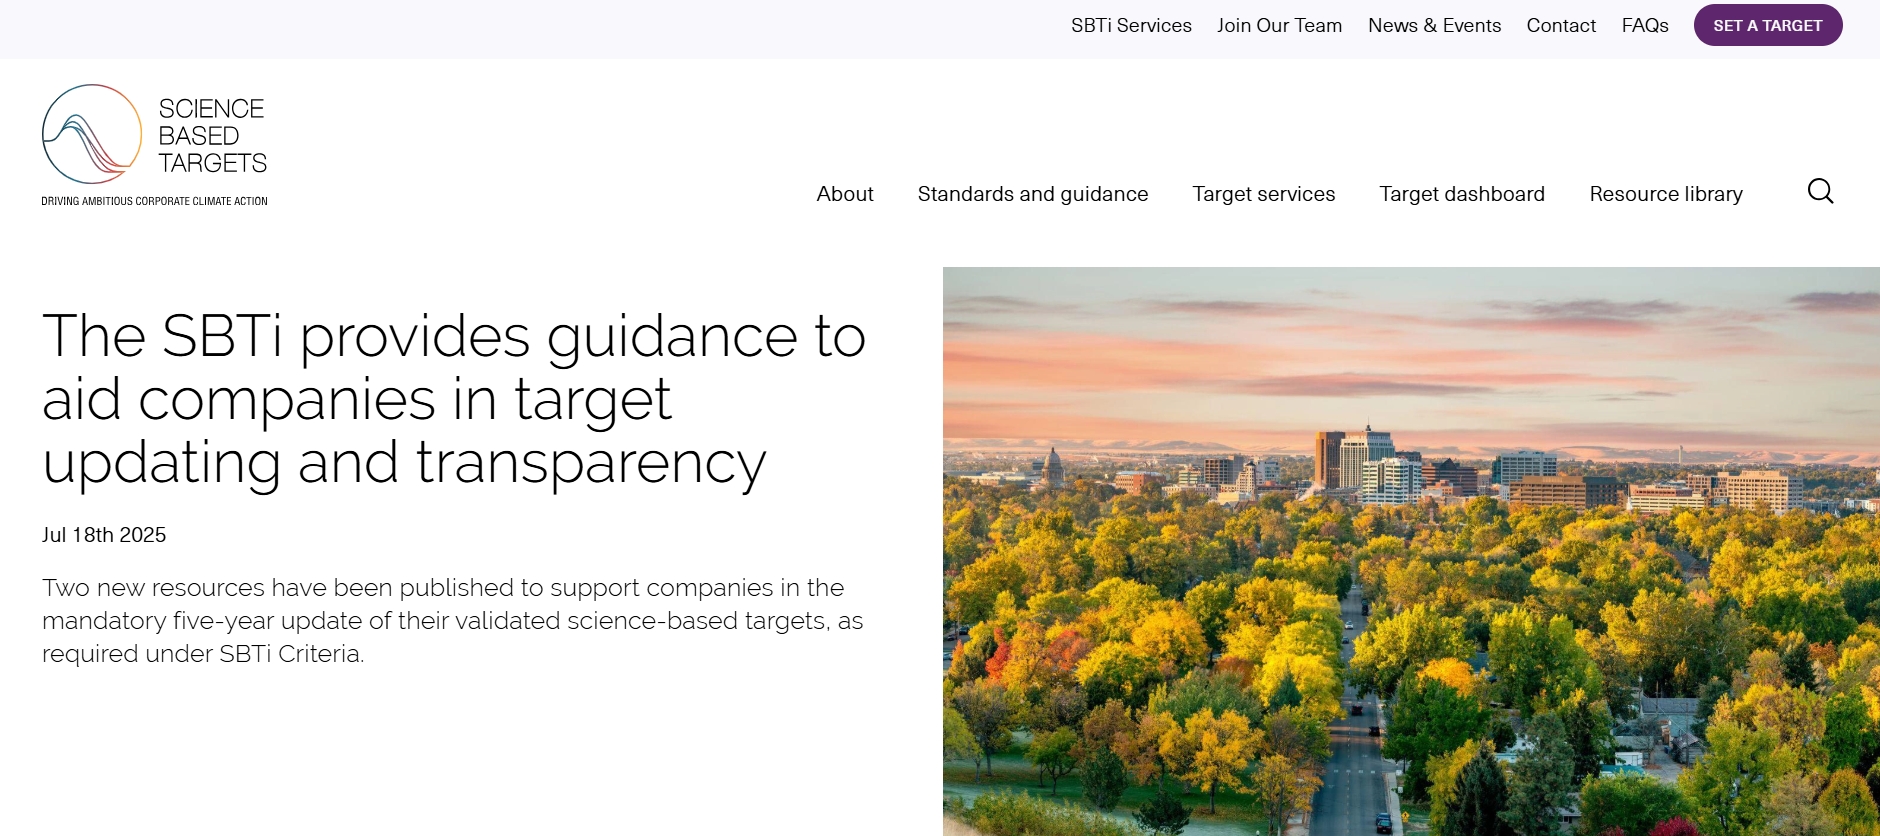1880x836 pixels.
Task: Open the About menu
Action: pos(844,194)
